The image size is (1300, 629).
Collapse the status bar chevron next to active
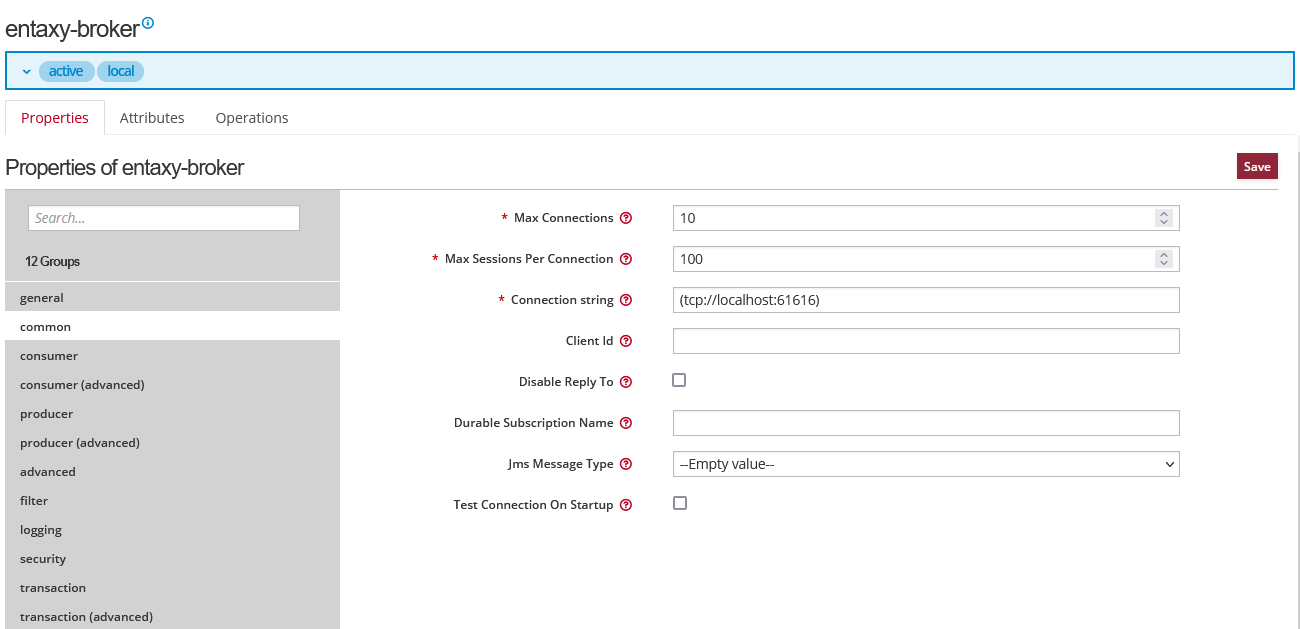[x=27, y=72]
